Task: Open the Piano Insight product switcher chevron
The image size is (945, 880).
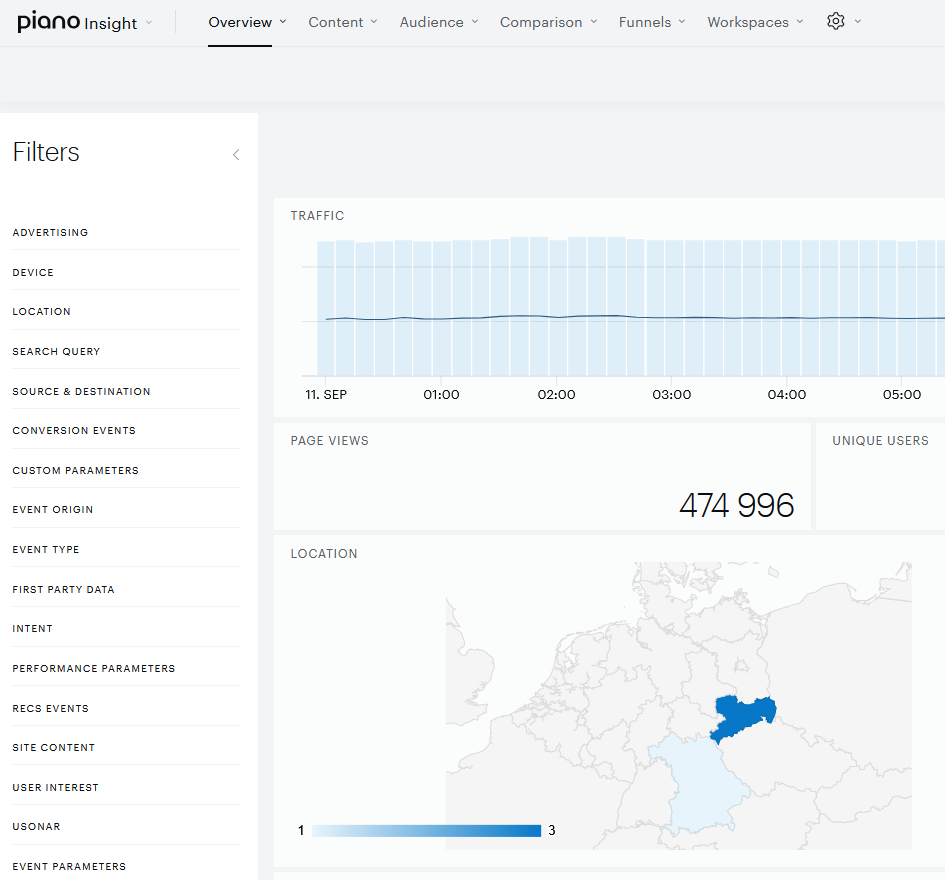Action: (x=149, y=22)
